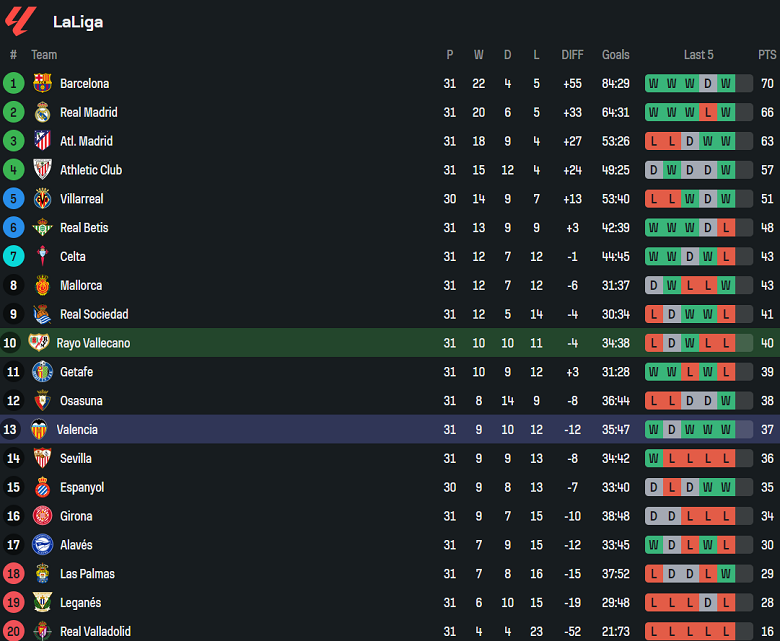Click position badge 20 for Real Valladolid
The width and height of the screenshot is (780, 641).
[x=14, y=632]
